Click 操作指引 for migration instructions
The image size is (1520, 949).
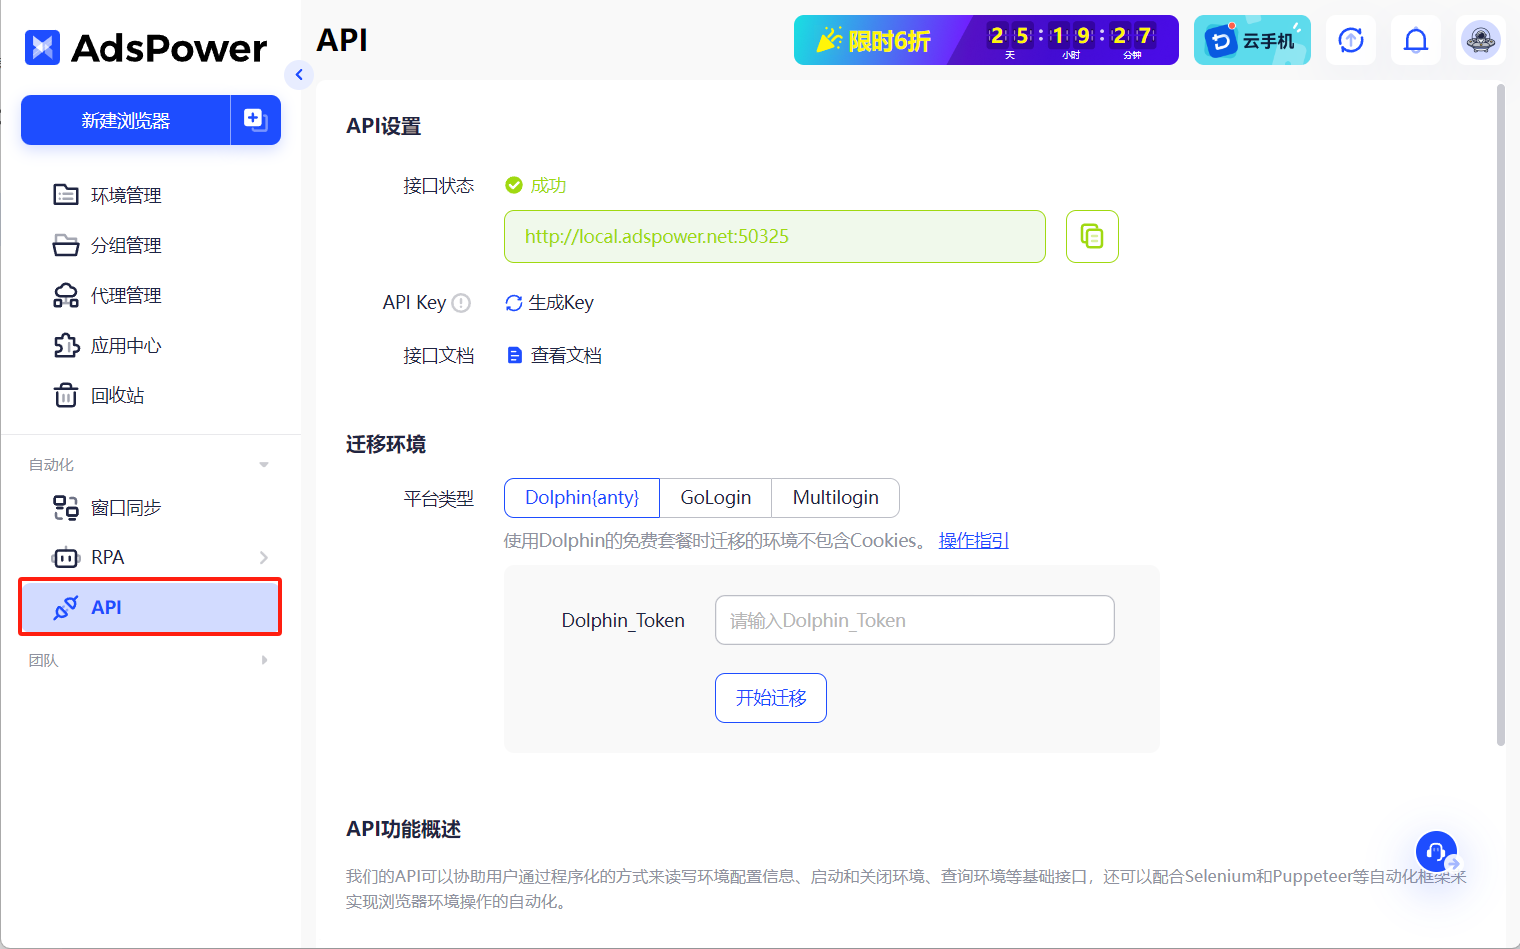pos(973,540)
